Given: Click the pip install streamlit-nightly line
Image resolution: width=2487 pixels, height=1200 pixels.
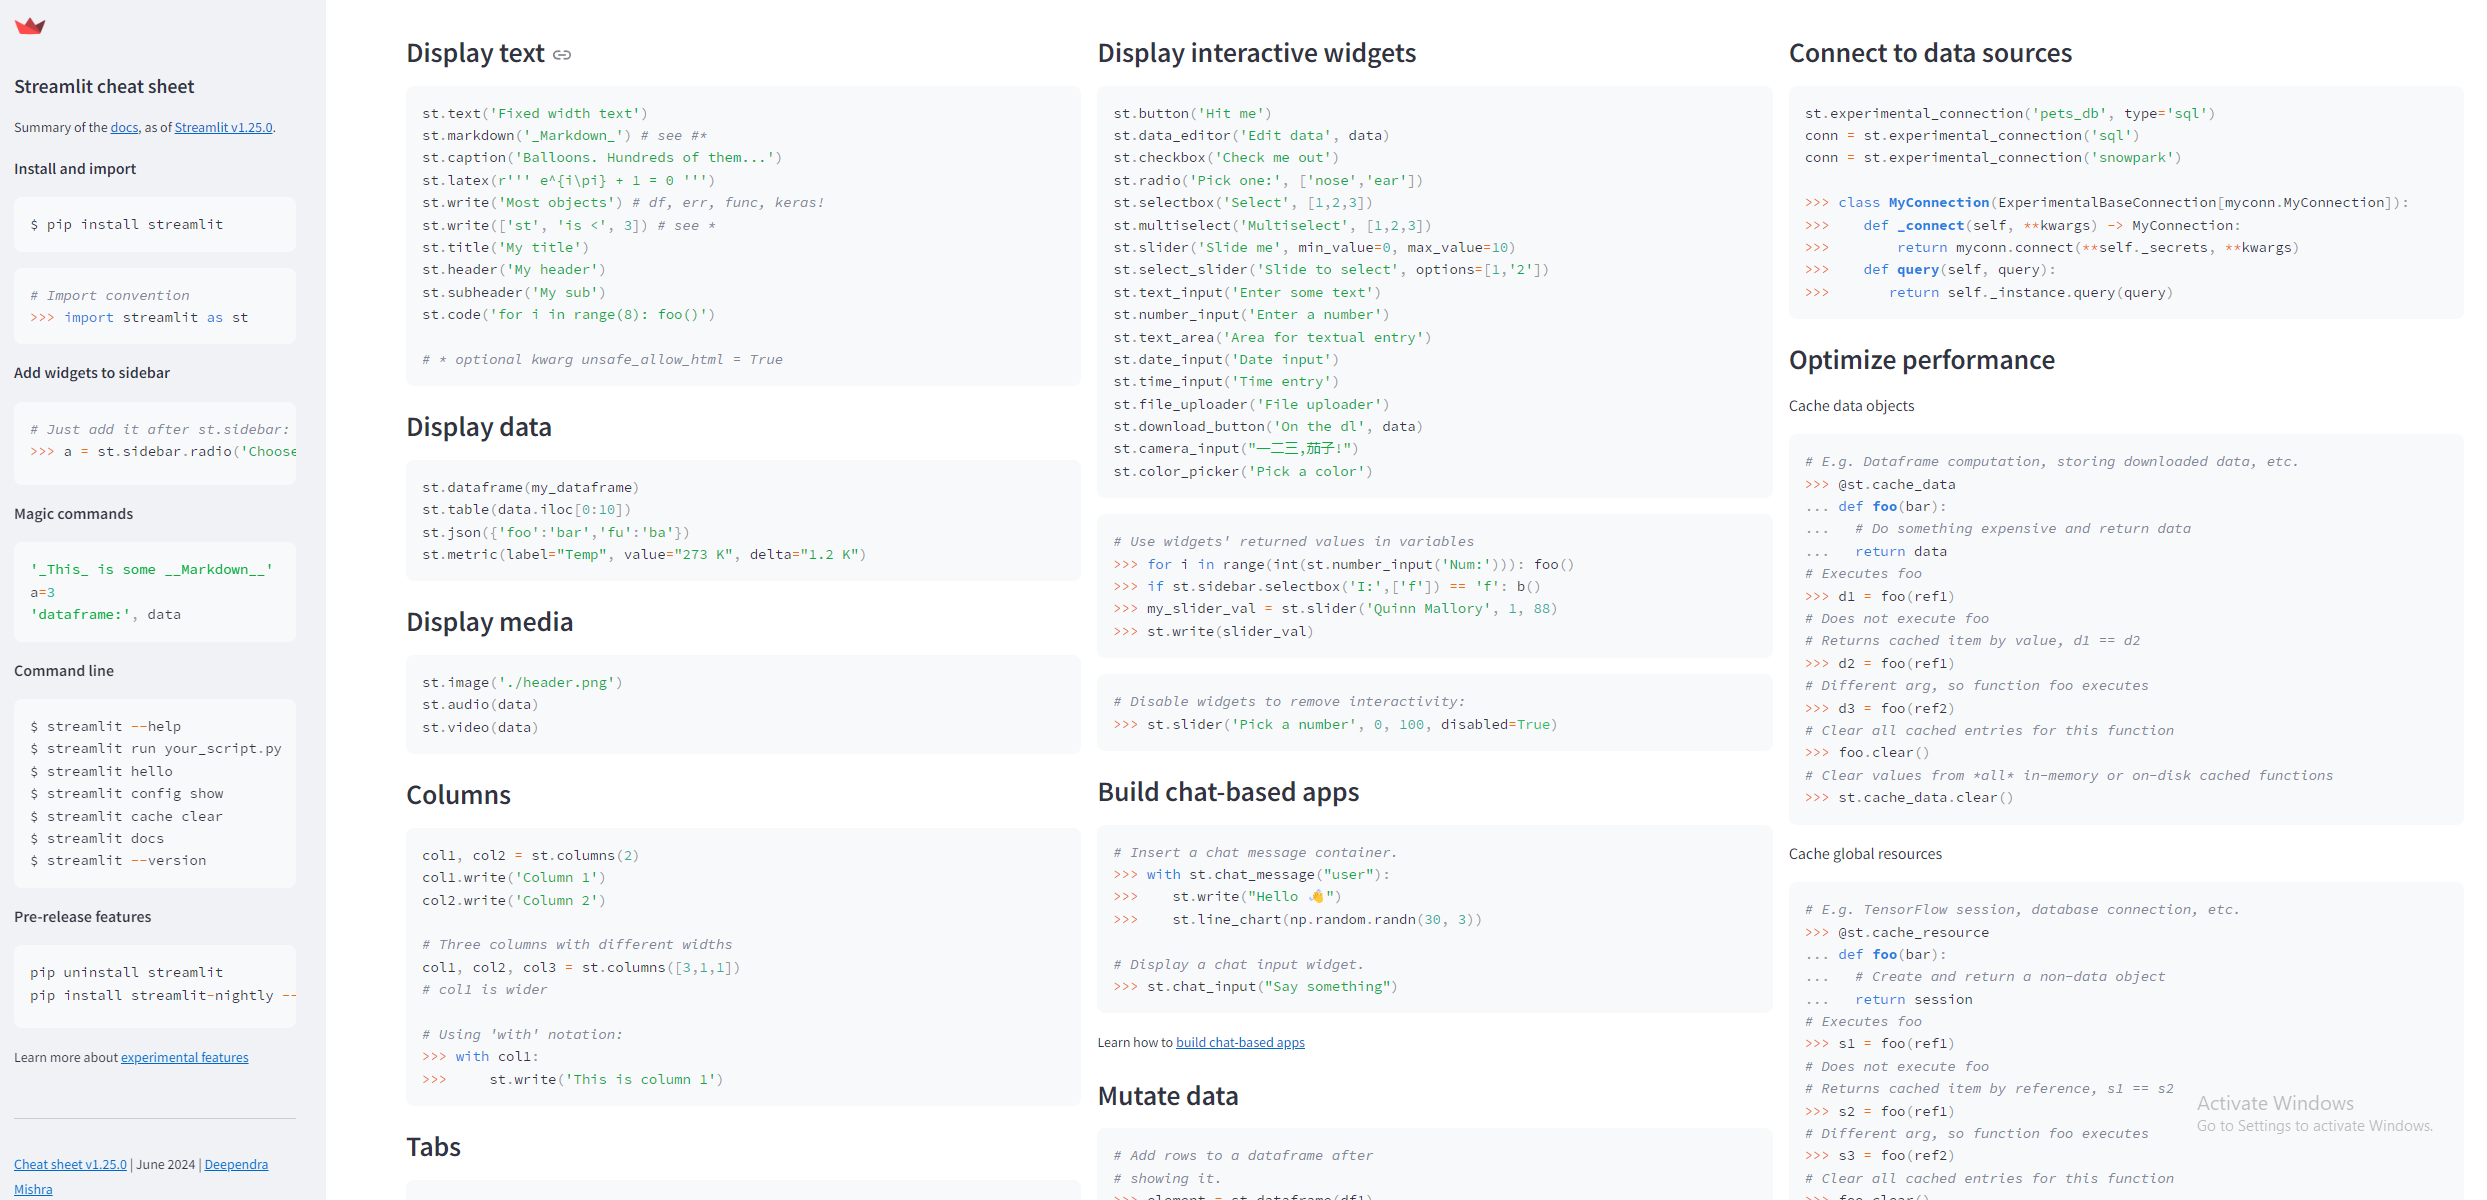Looking at the screenshot, I should pyautogui.click(x=163, y=996).
